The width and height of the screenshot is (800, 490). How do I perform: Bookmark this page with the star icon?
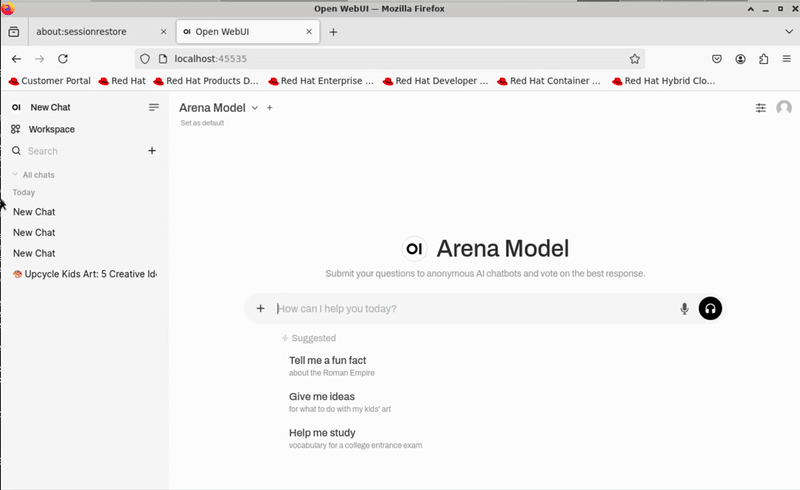(634, 59)
